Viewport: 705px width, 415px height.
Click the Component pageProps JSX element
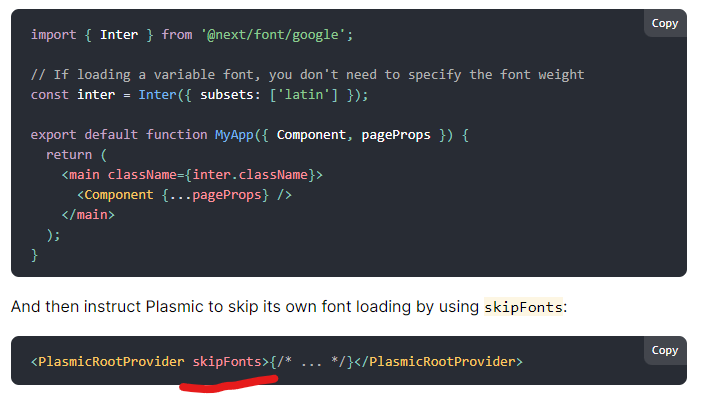coord(184,195)
